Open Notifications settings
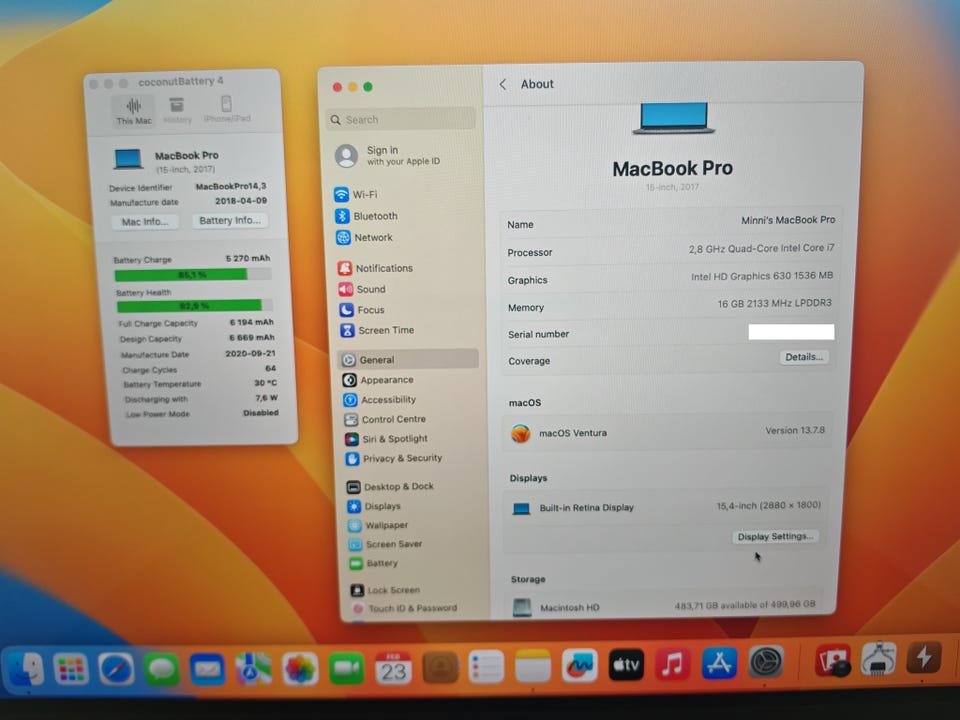 coord(375,268)
